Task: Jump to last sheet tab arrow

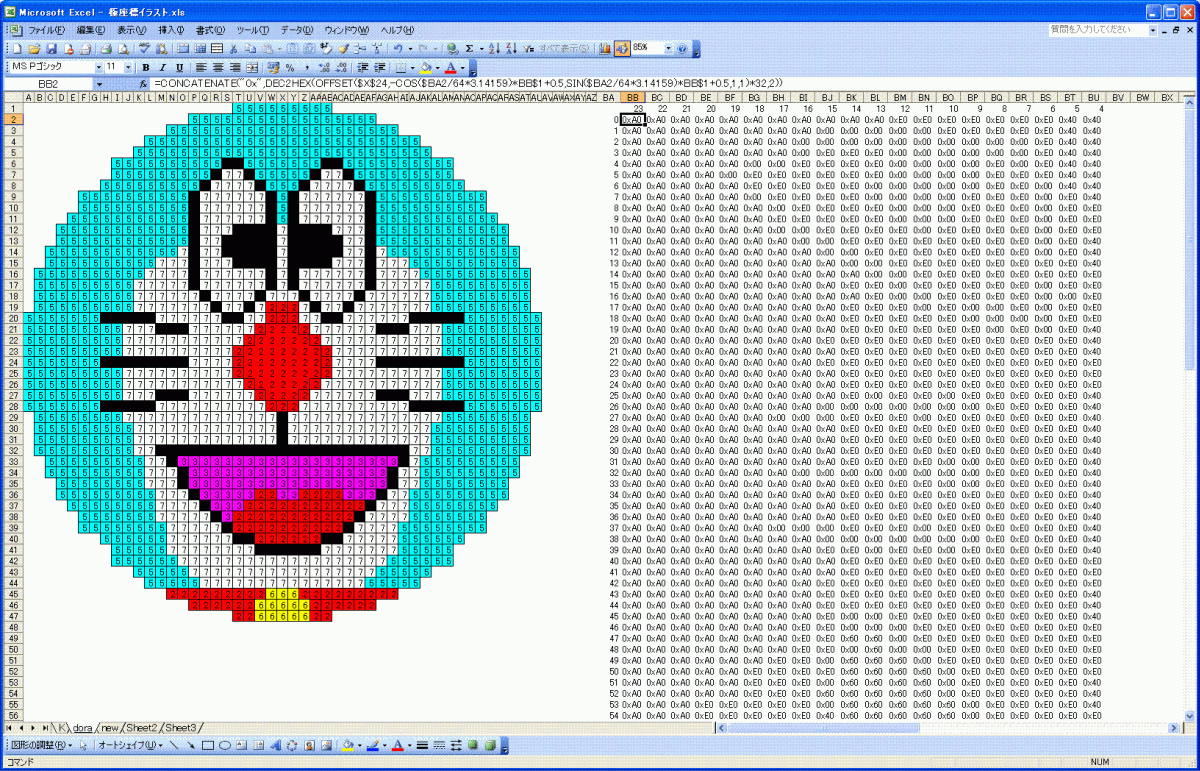Action: click(45, 727)
